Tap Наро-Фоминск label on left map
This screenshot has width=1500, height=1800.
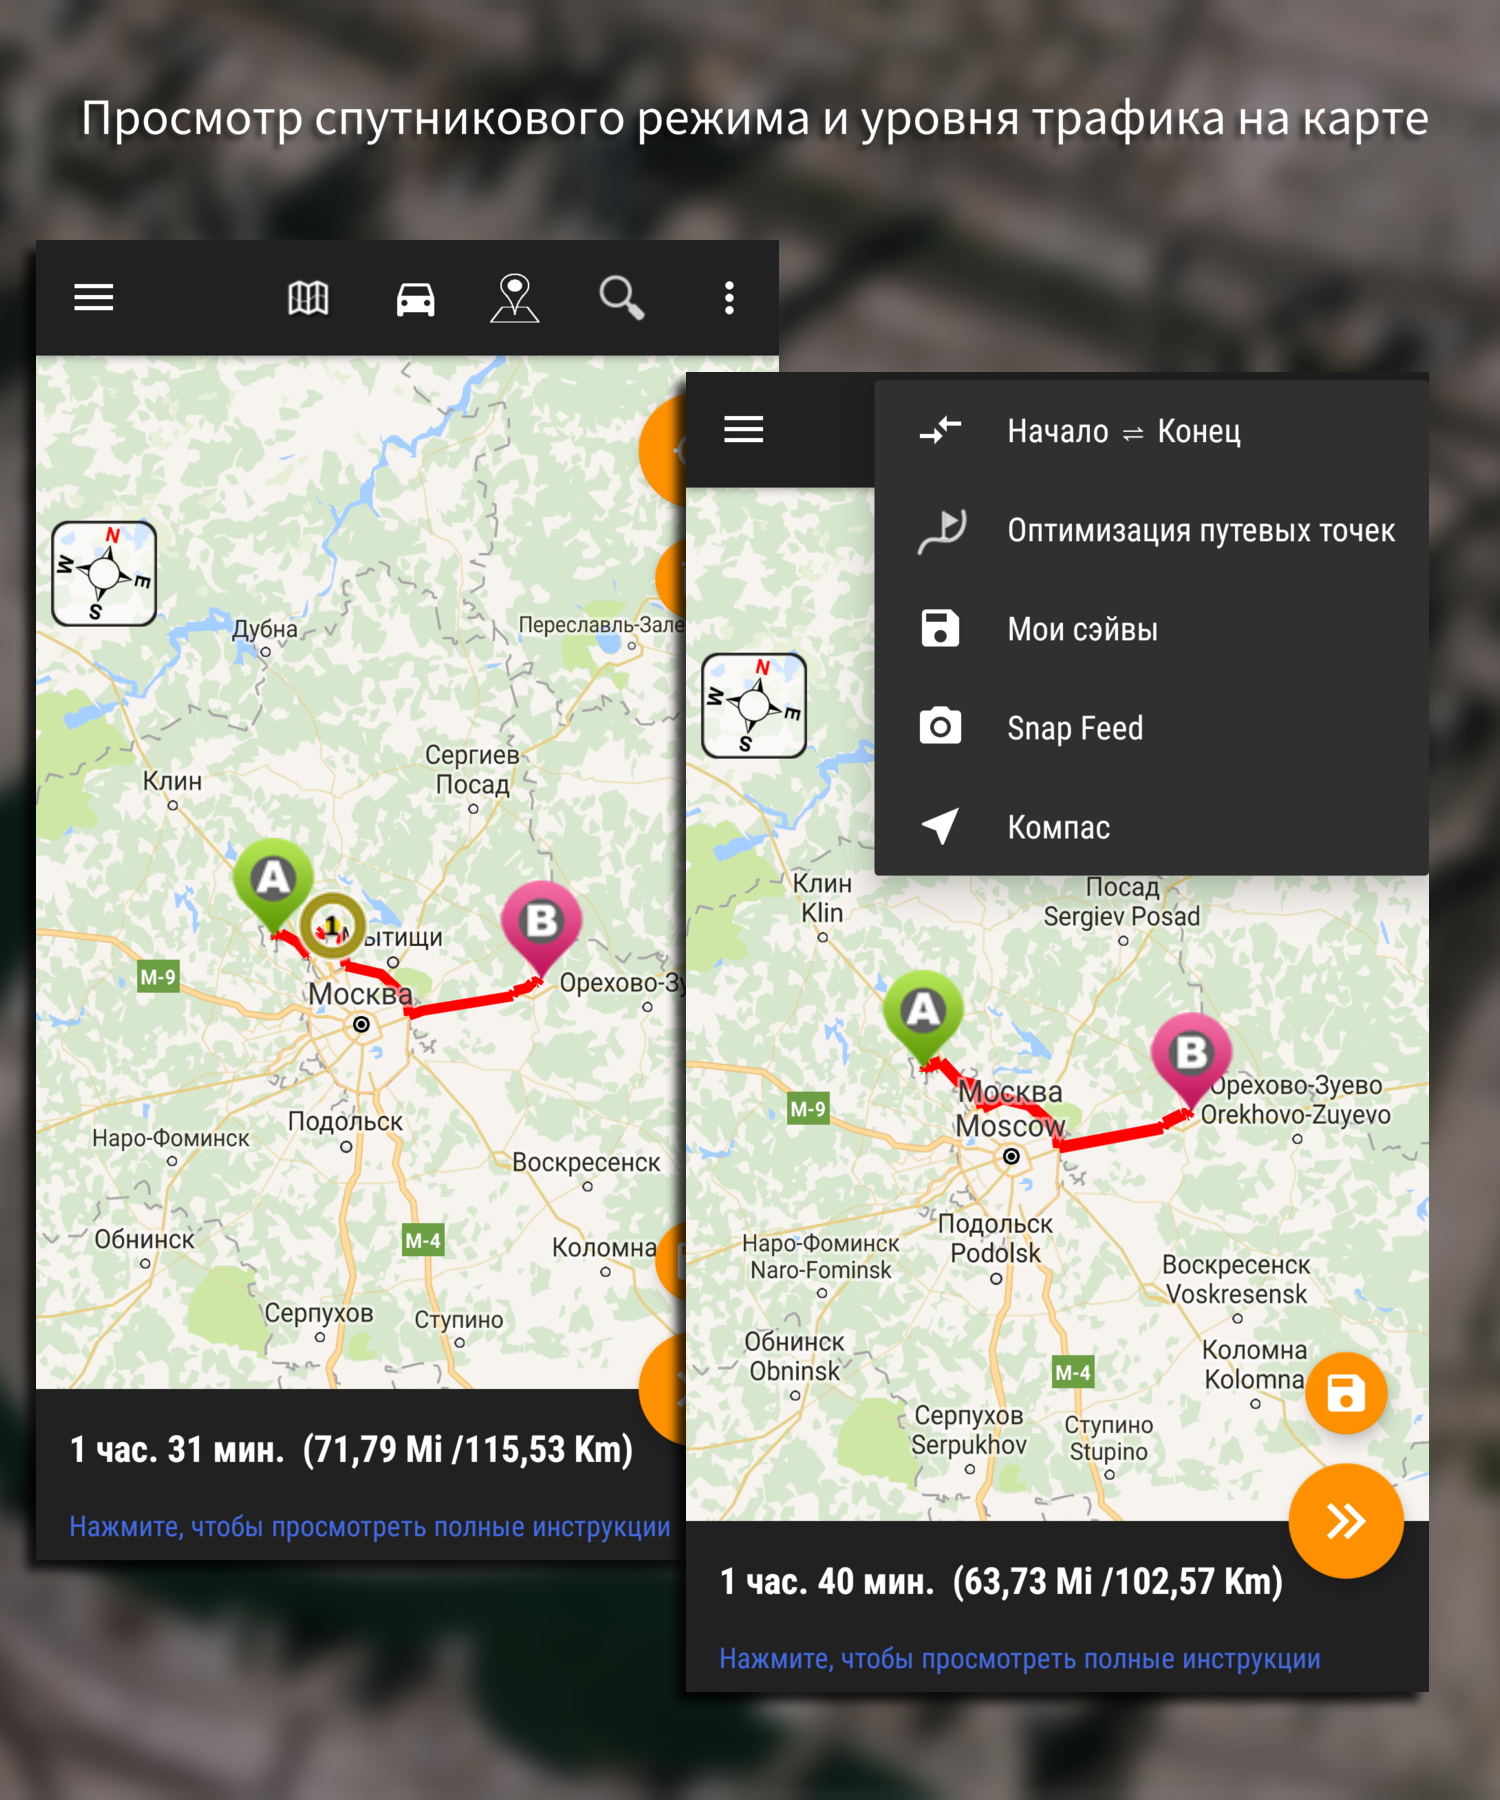171,1138
